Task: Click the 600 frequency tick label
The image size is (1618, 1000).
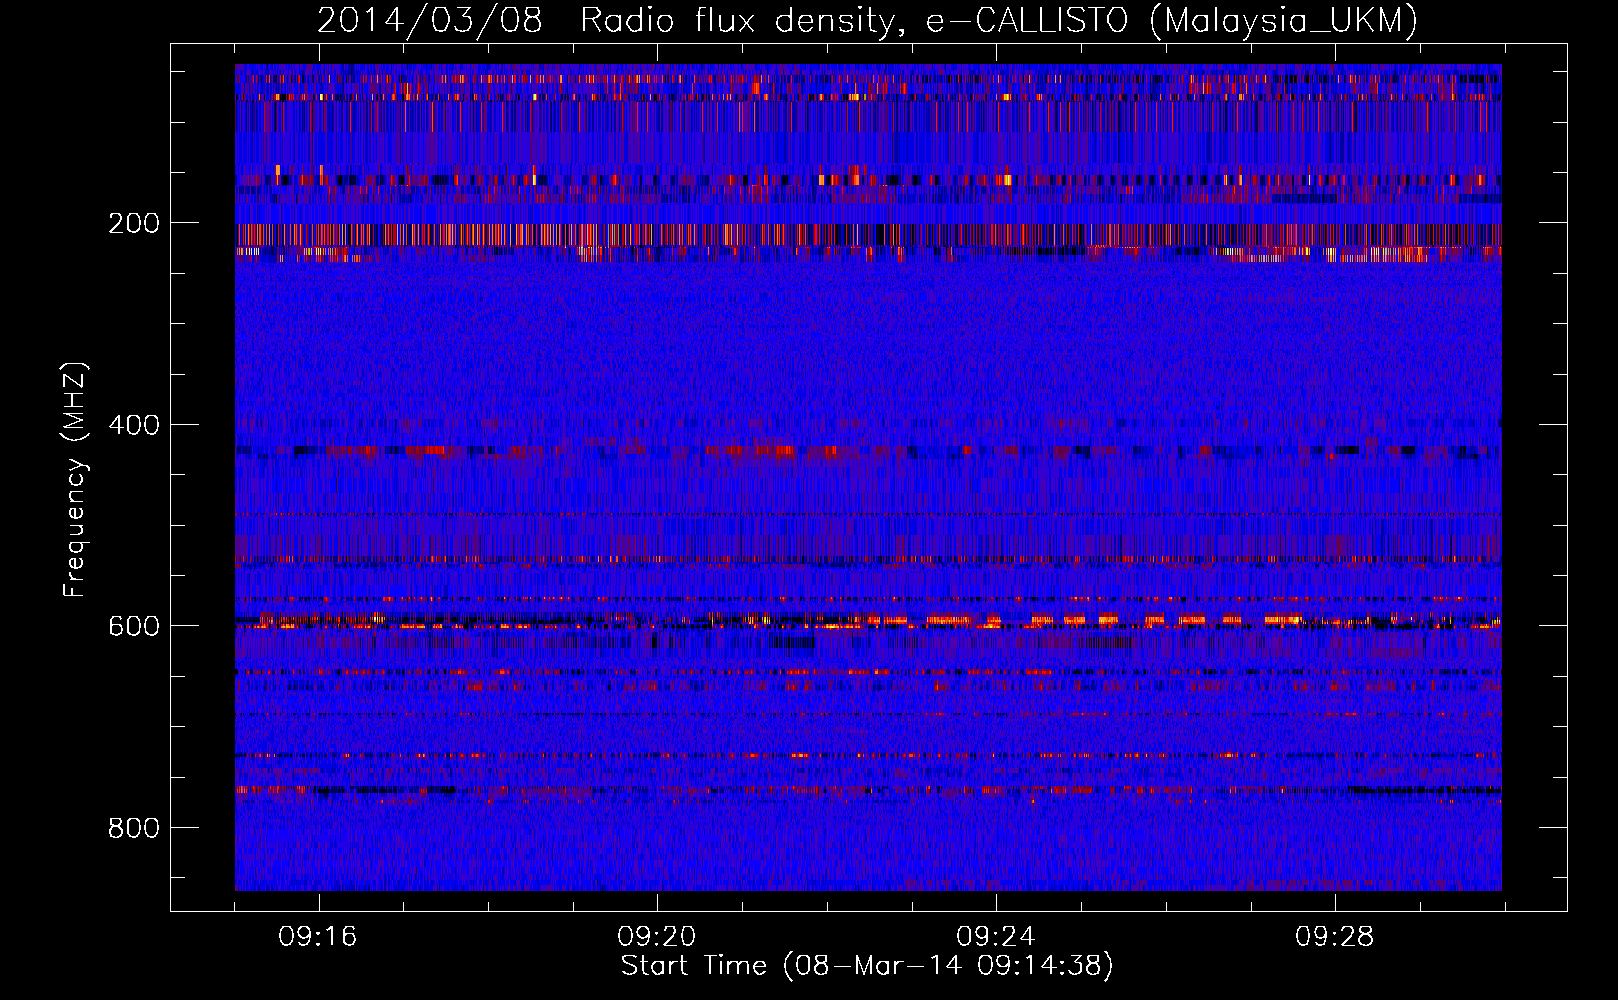Action: 133,626
